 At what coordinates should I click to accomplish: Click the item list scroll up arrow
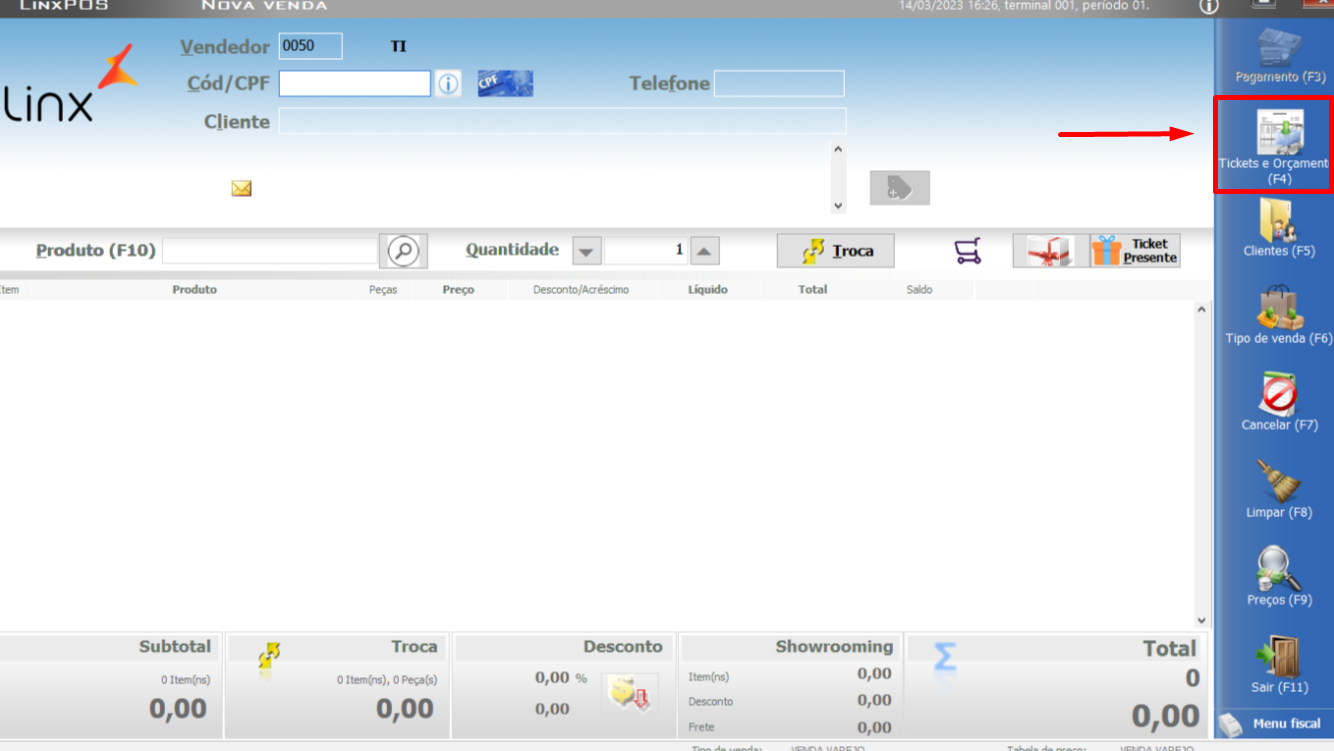coord(1202,310)
